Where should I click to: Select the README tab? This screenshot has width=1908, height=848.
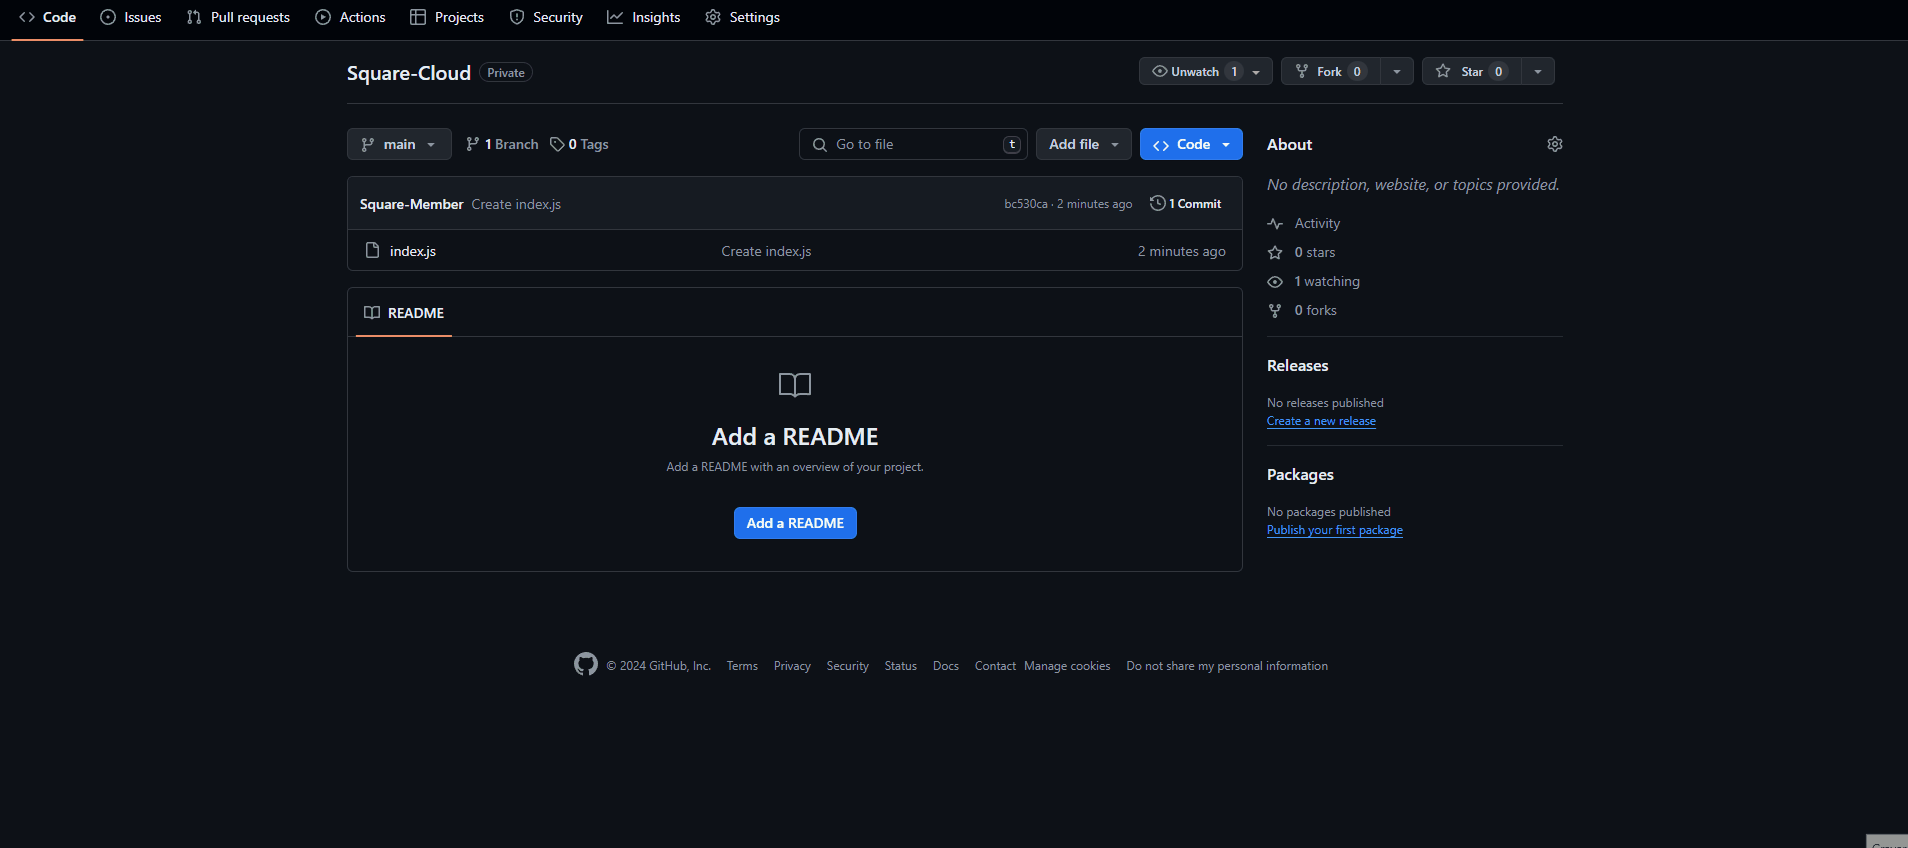[x=404, y=313]
